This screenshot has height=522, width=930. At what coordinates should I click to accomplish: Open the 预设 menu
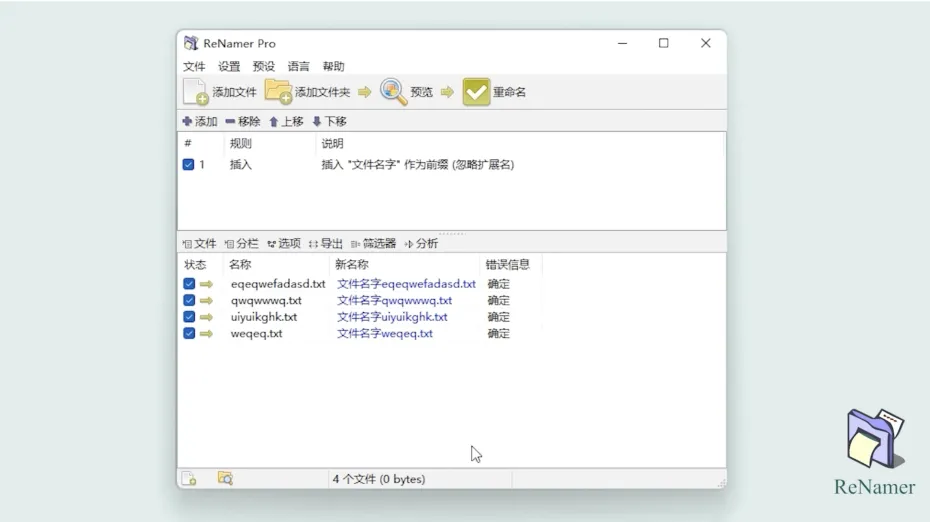(x=264, y=66)
